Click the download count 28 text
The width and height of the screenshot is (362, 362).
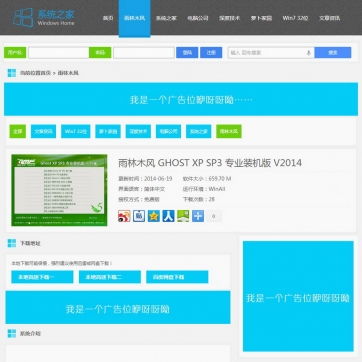pyautogui.click(x=212, y=199)
